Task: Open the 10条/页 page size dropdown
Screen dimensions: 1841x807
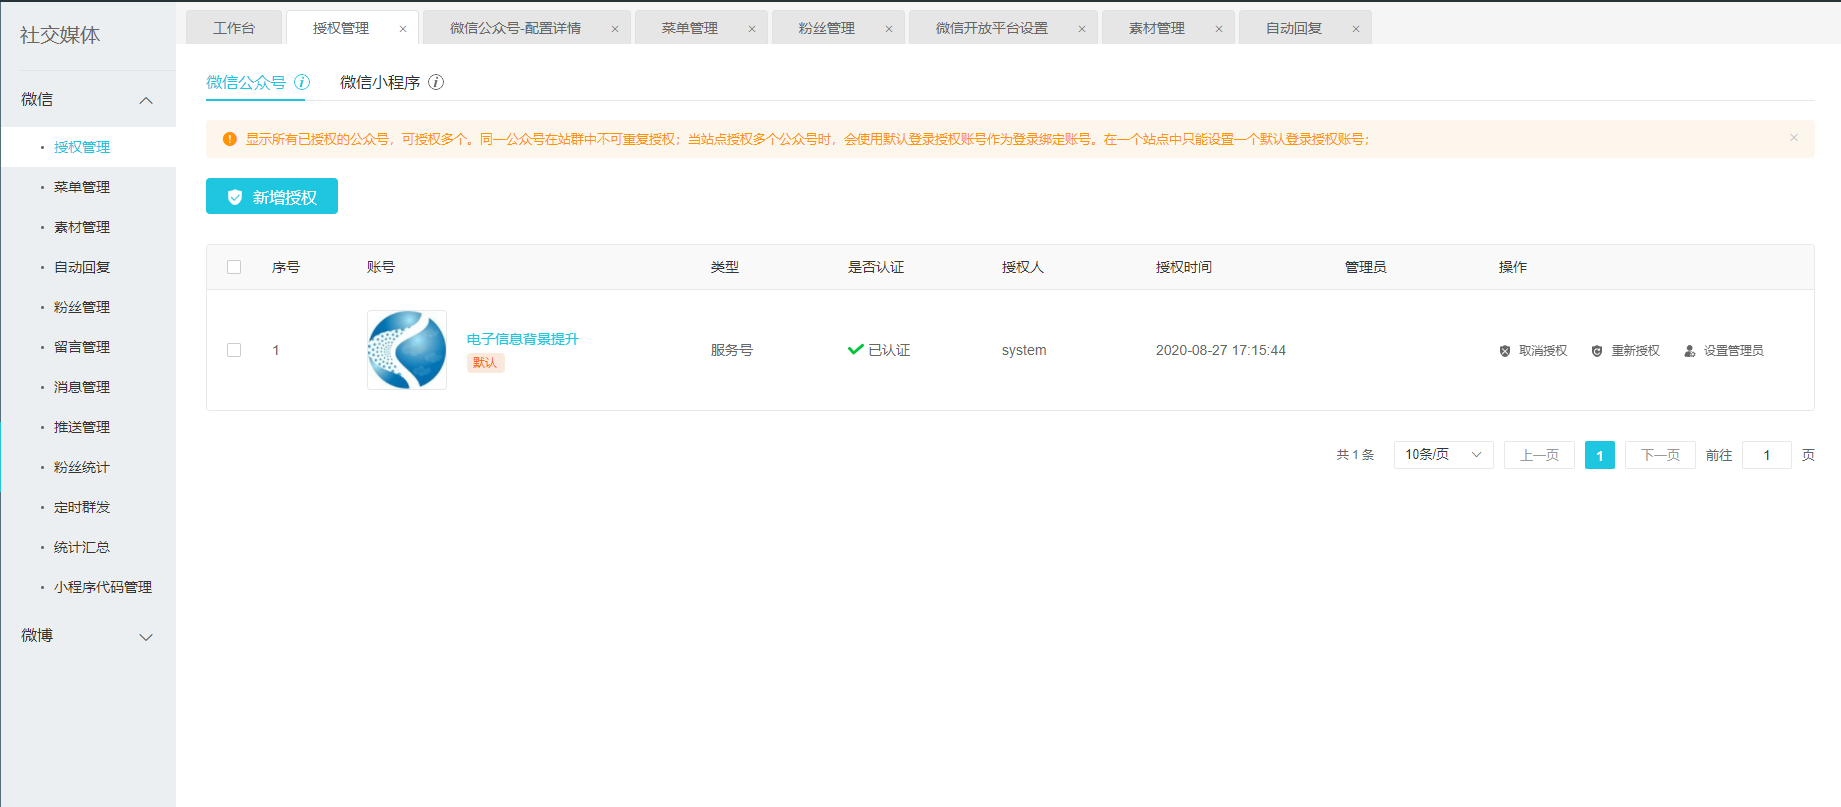Action: (1443, 455)
